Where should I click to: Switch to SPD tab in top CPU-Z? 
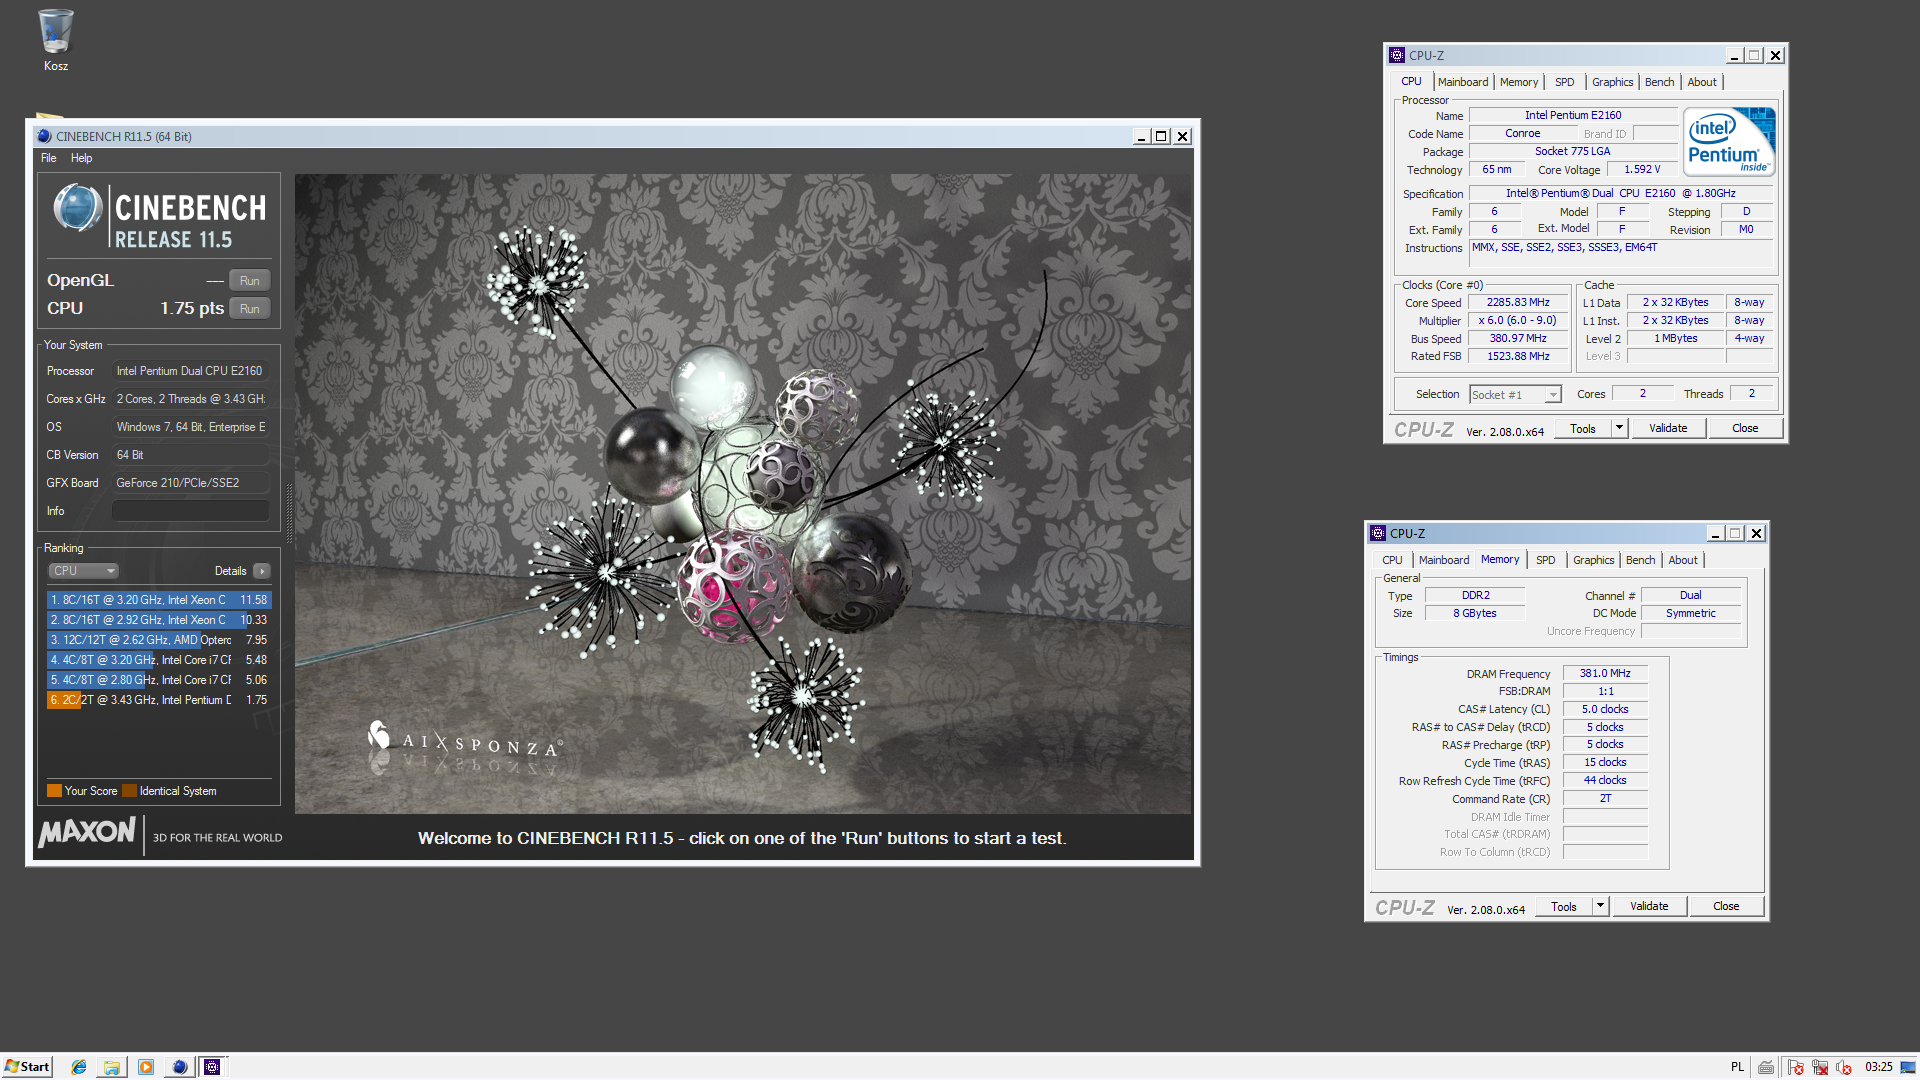1565,82
